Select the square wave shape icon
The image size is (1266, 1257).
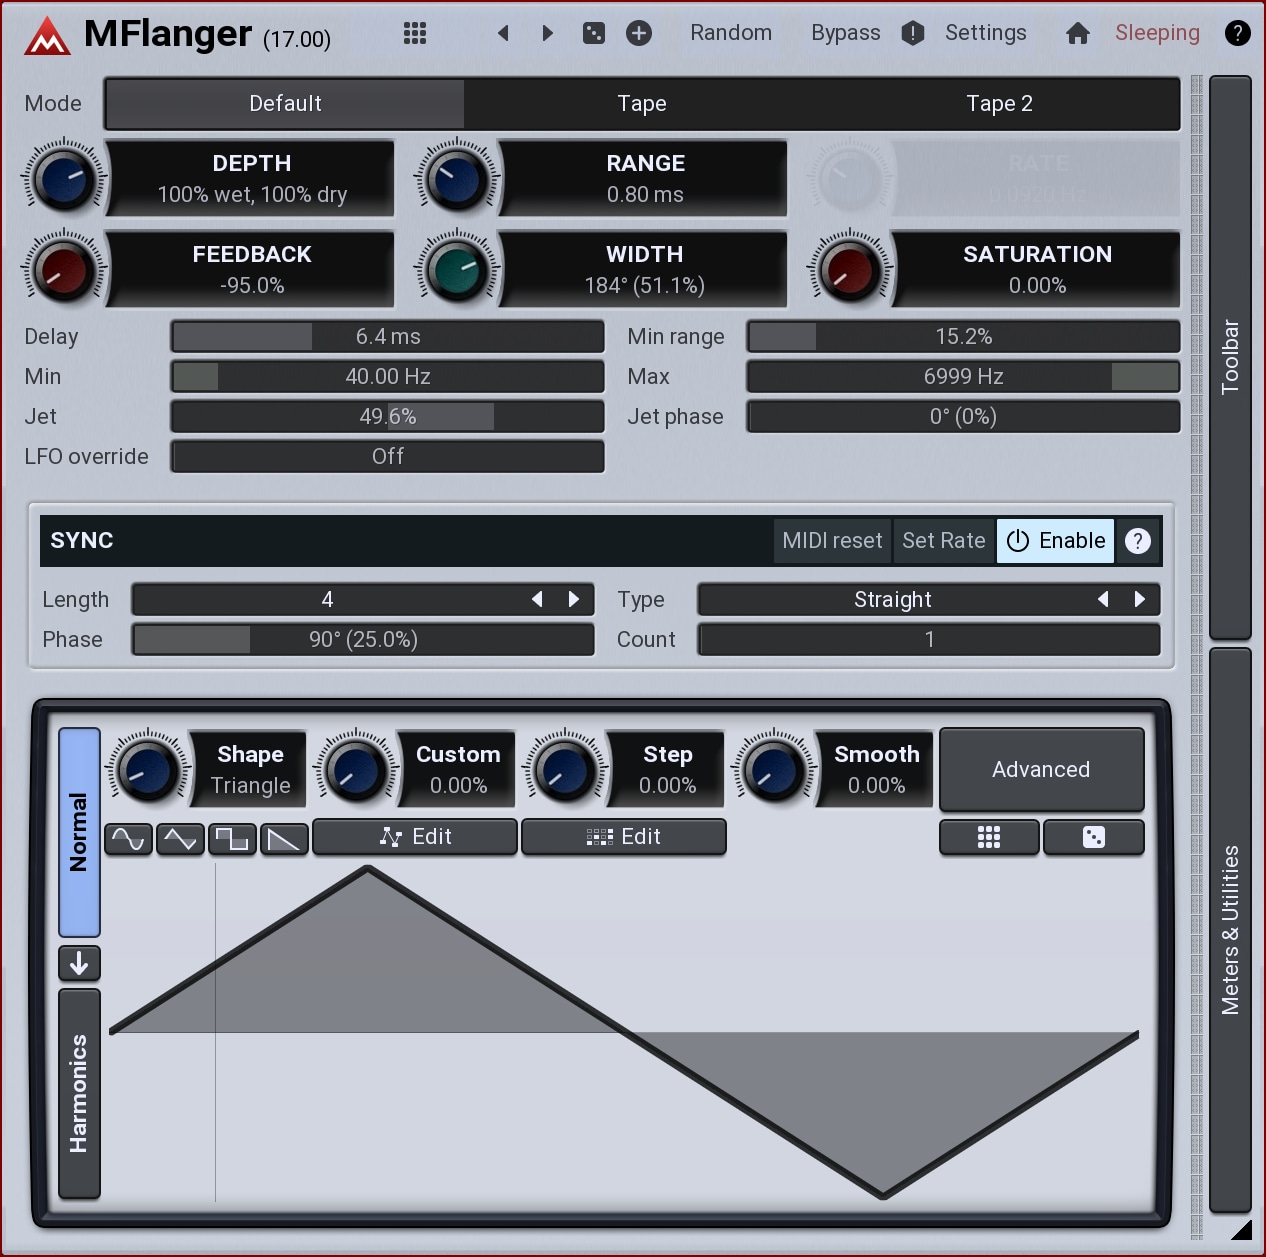[232, 839]
